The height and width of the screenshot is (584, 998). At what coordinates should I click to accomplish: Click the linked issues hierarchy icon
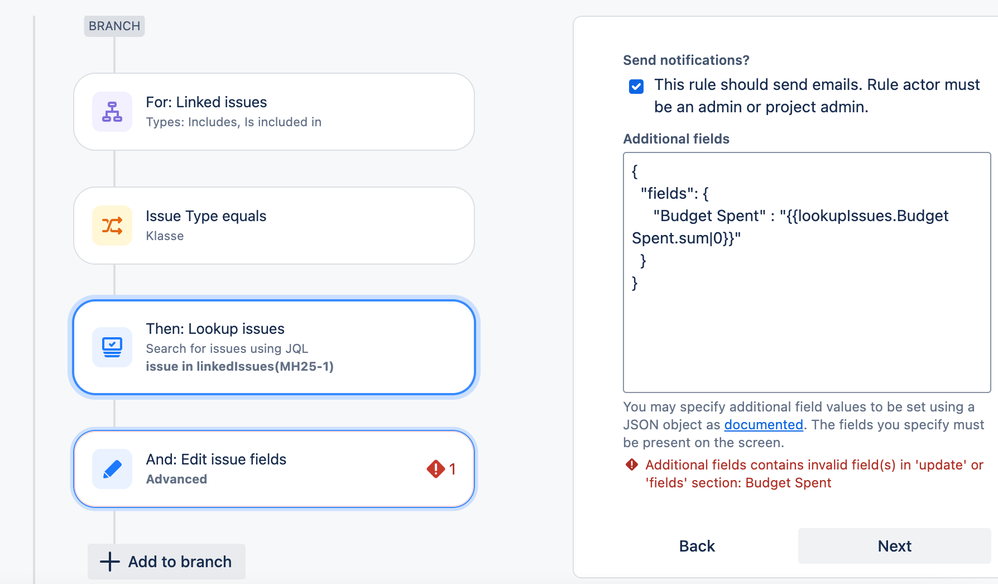[112, 111]
